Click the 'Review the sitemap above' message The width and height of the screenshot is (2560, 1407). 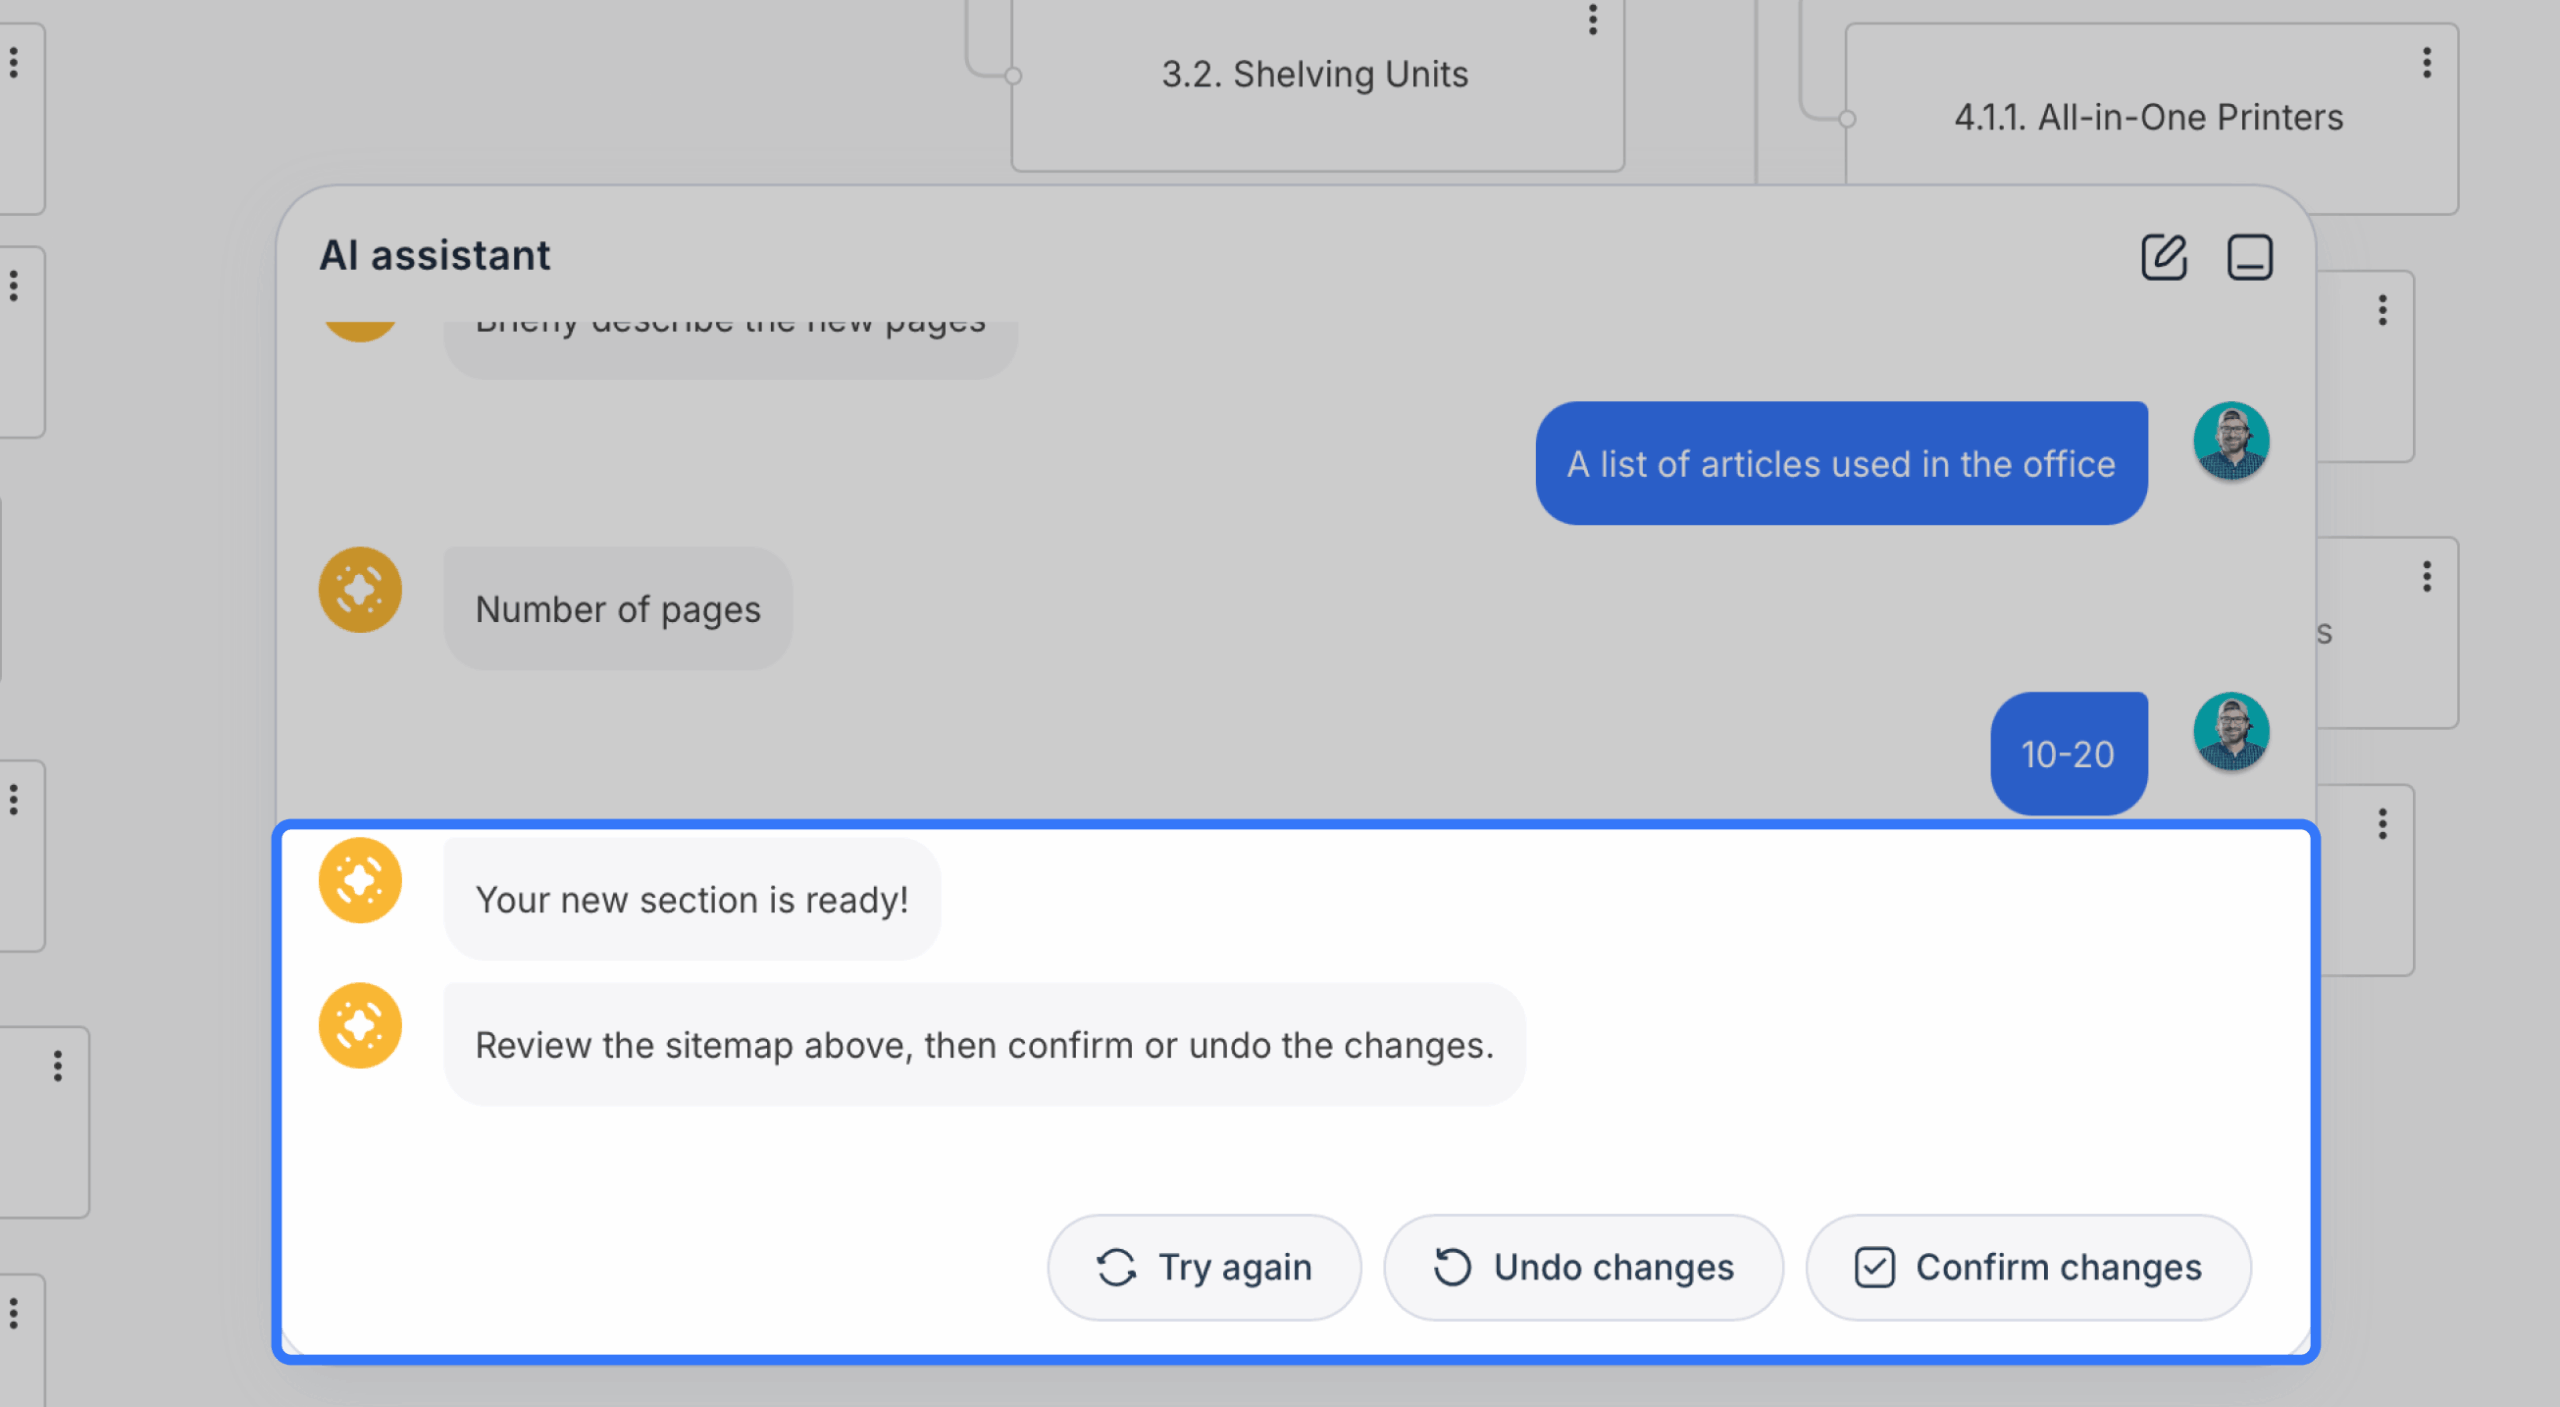click(x=984, y=1045)
